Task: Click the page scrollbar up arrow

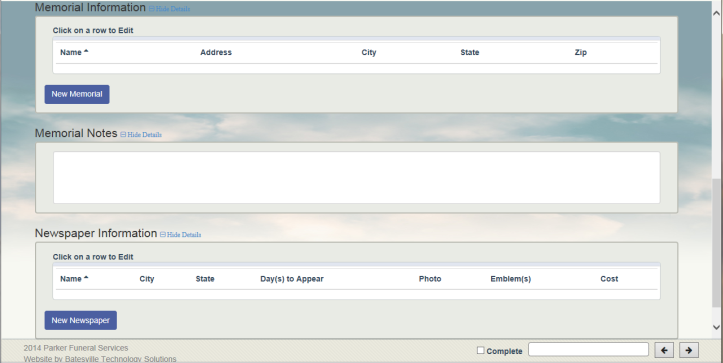Action: (717, 13)
